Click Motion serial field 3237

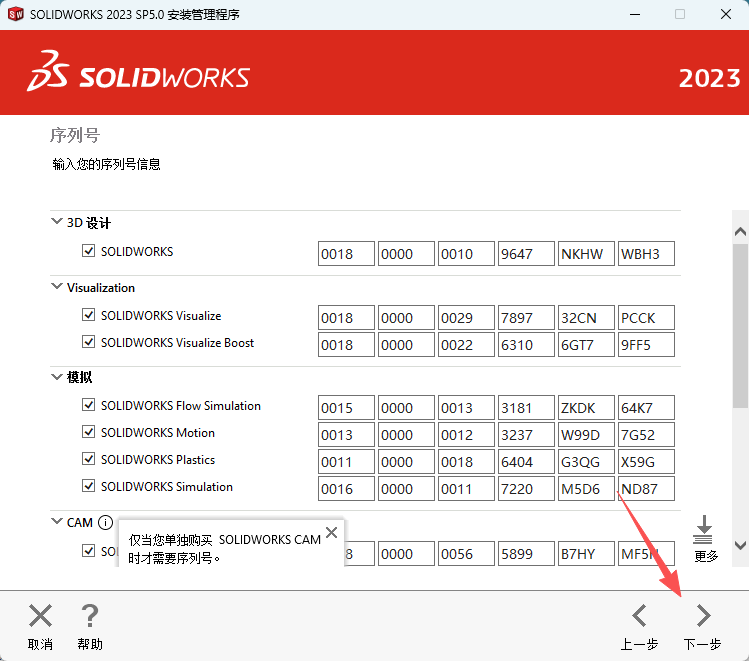(526, 435)
